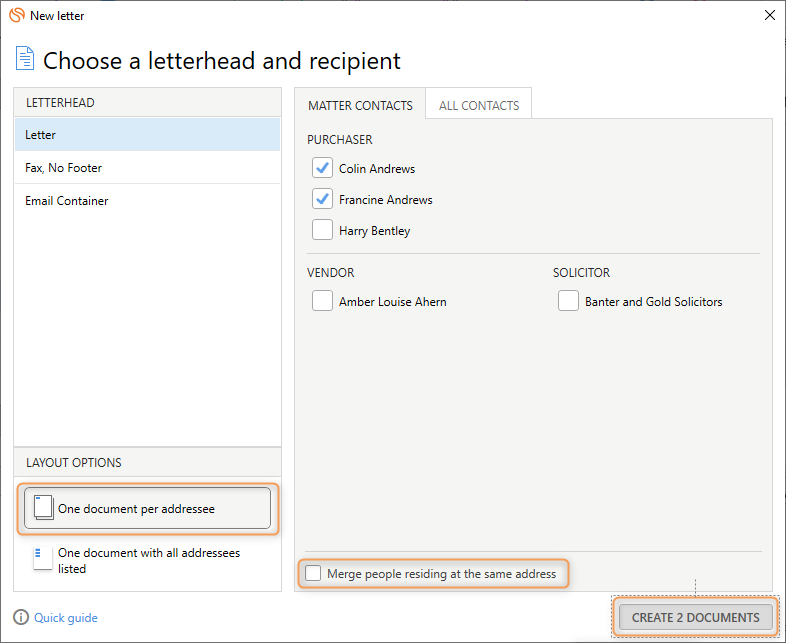This screenshot has height=643, width=786.
Task: Select Fax, No Footer letterhead
Action: click(147, 167)
